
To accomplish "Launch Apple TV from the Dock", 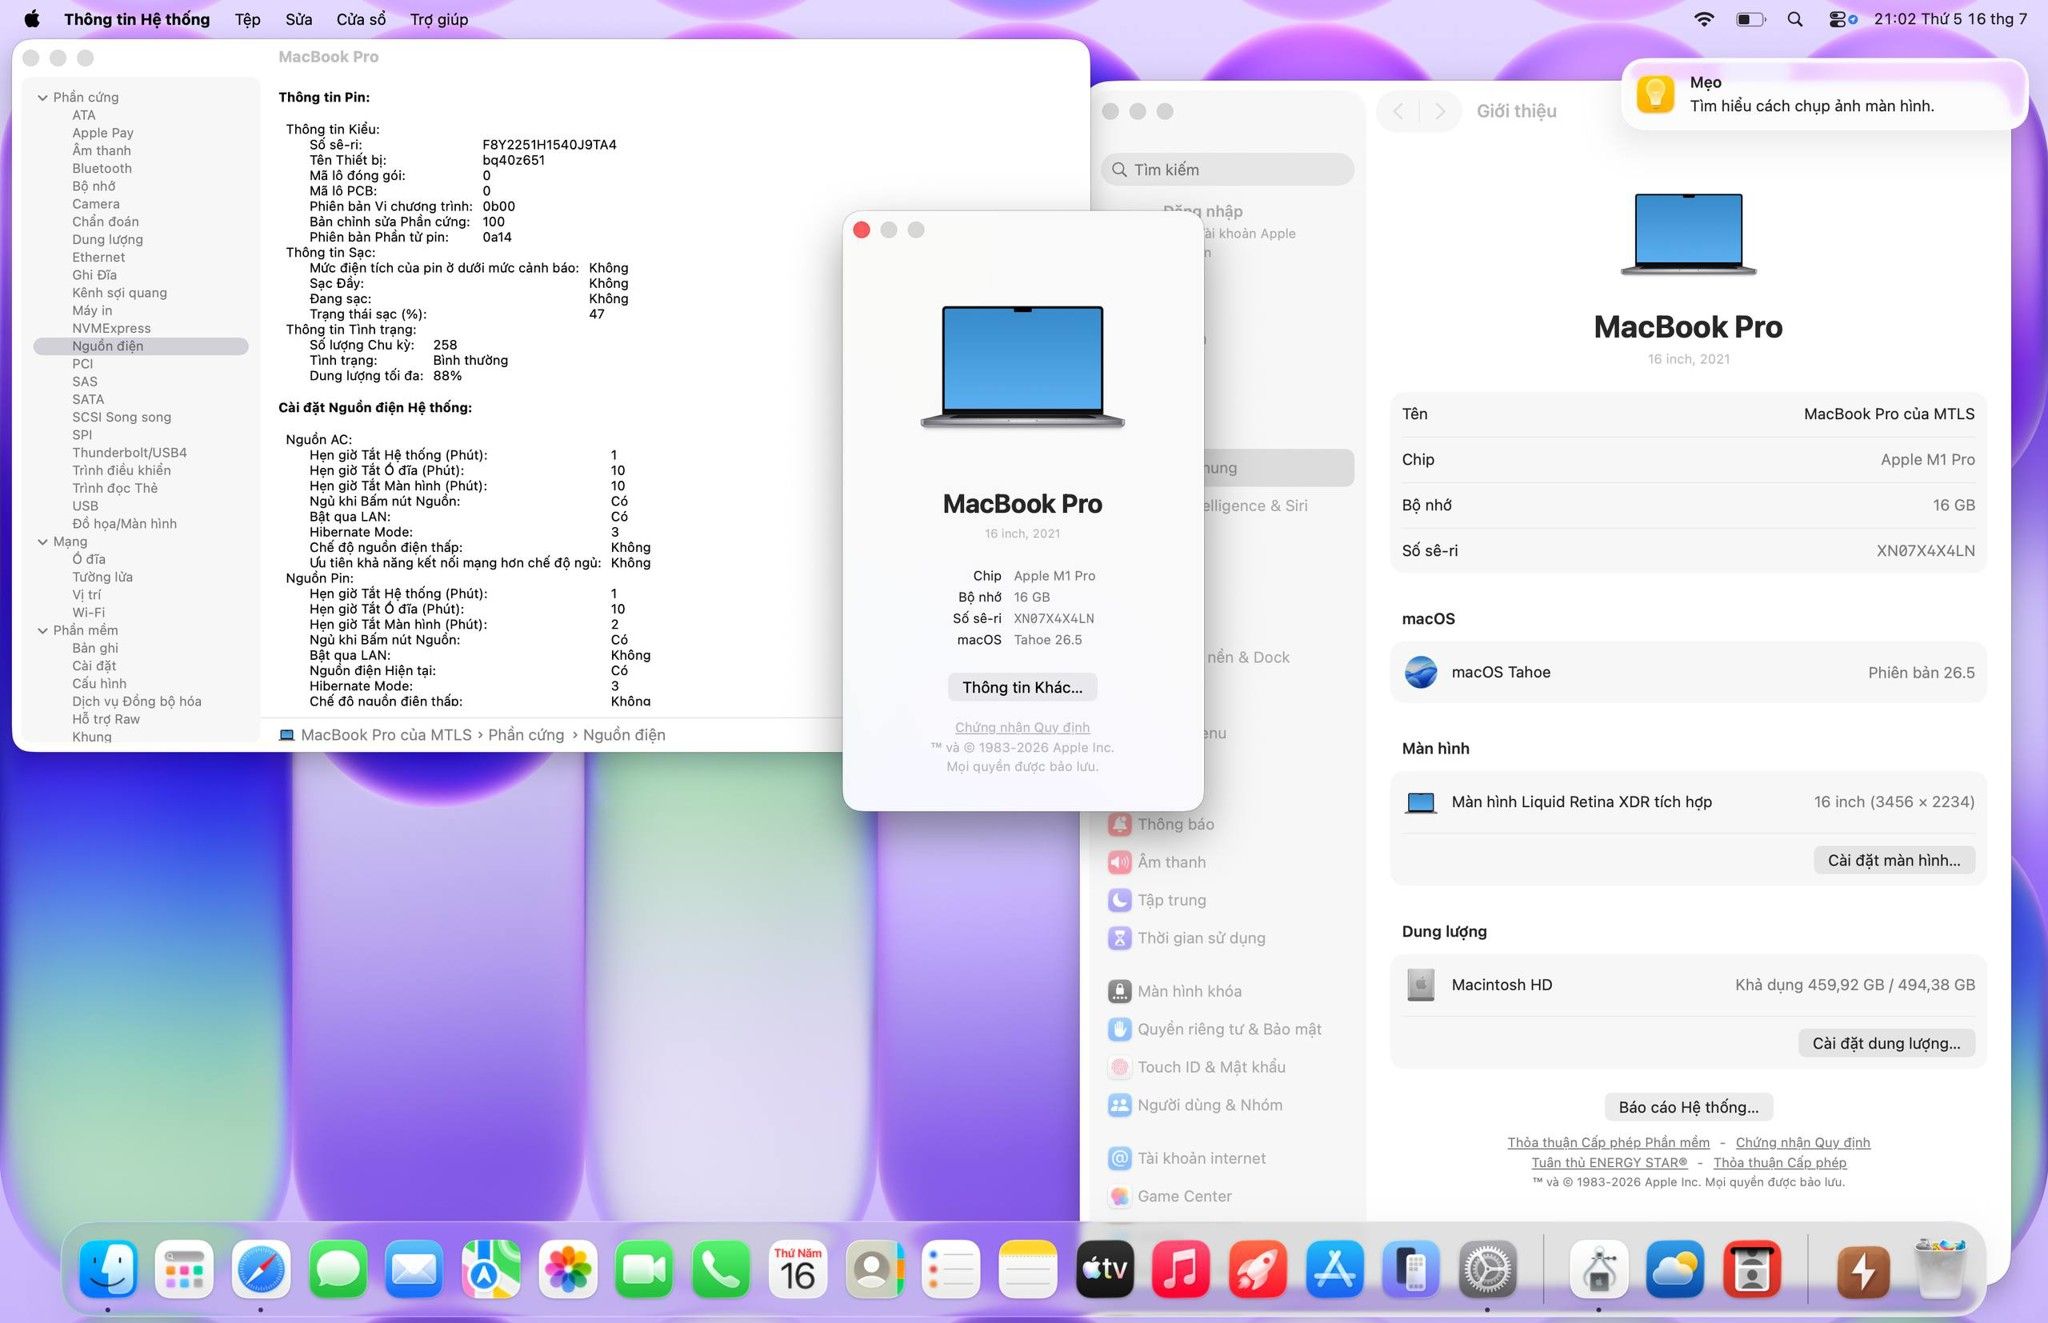I will (x=1104, y=1270).
